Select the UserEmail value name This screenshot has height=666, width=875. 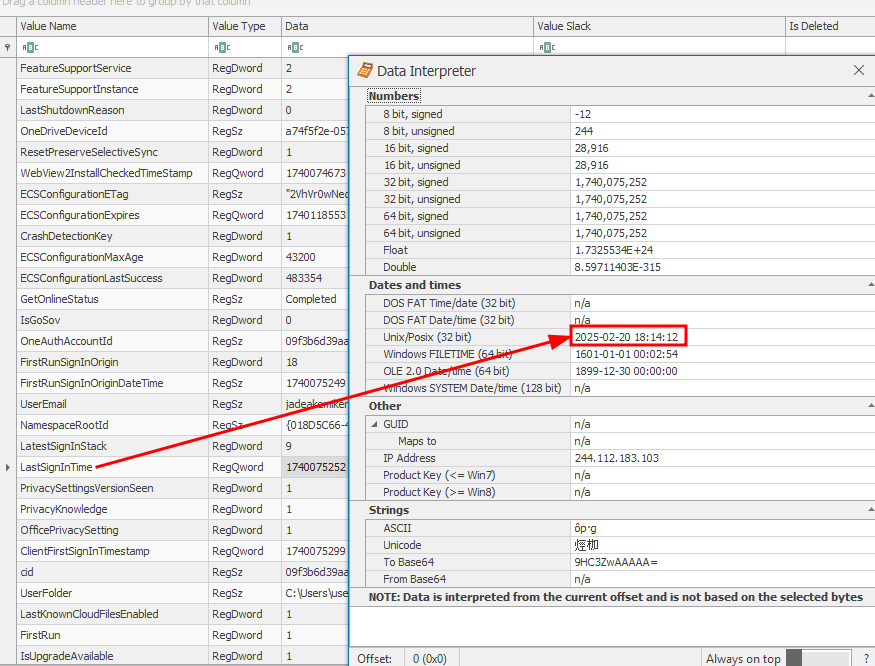[43, 404]
